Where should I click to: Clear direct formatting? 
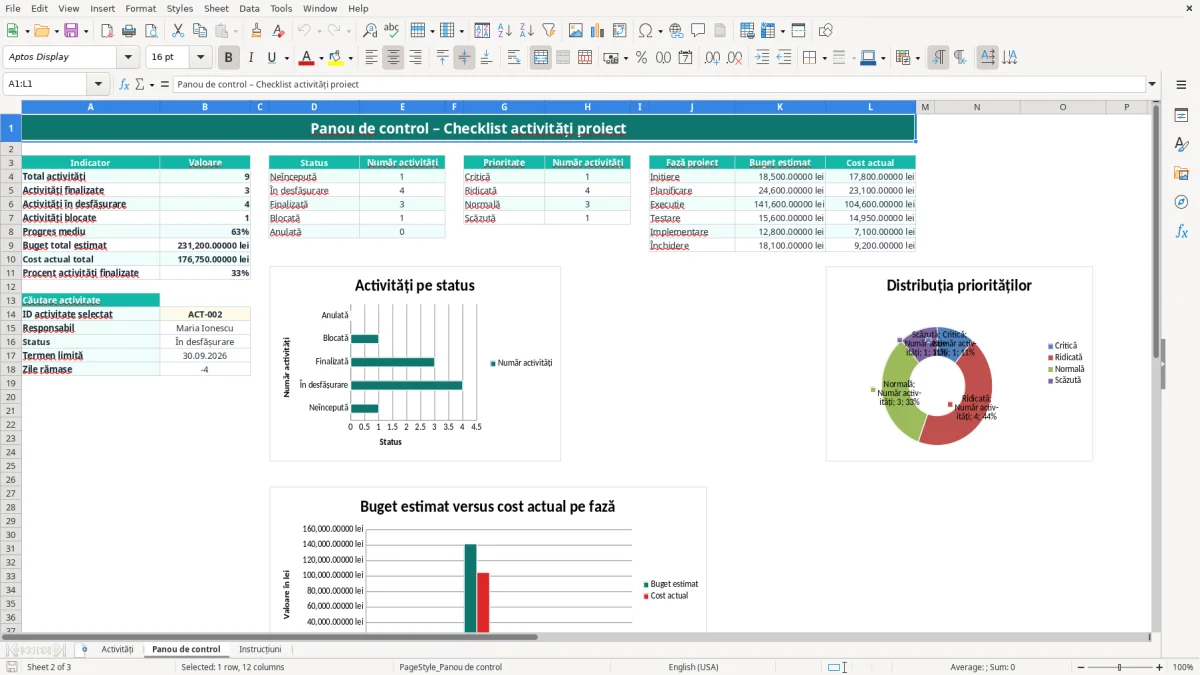pos(279,31)
